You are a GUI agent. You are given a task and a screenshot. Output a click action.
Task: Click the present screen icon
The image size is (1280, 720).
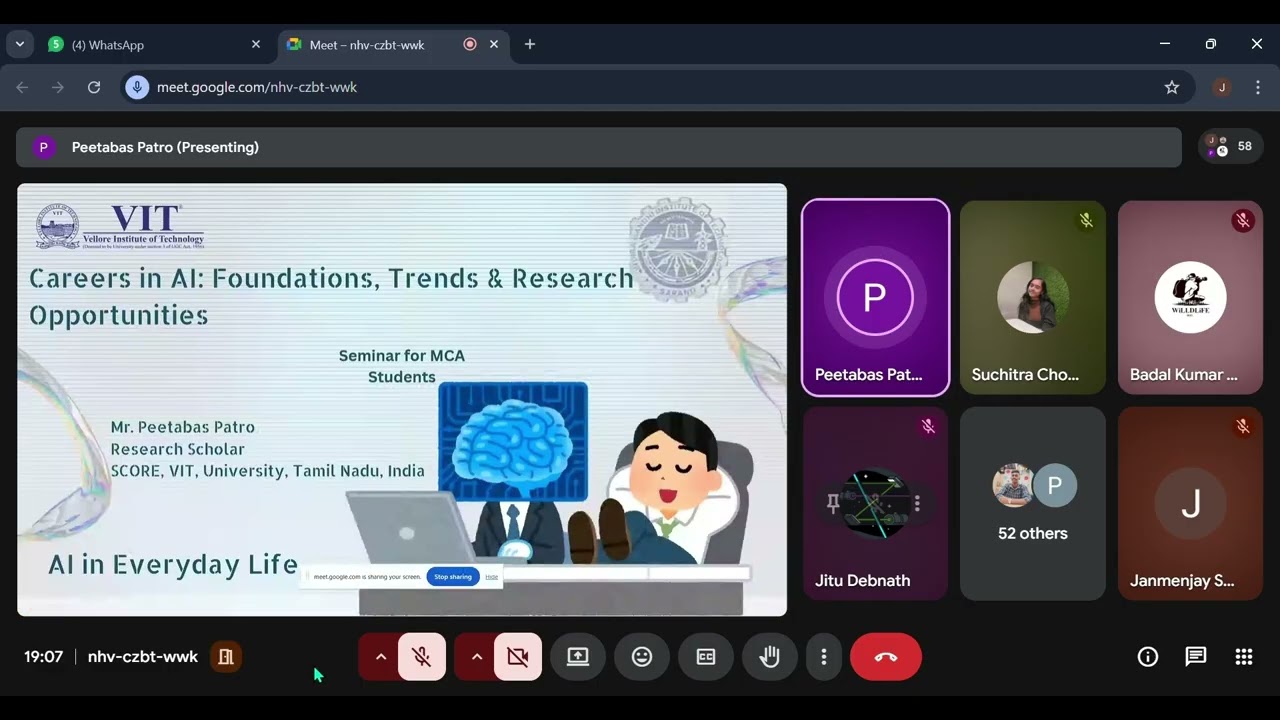pos(578,657)
